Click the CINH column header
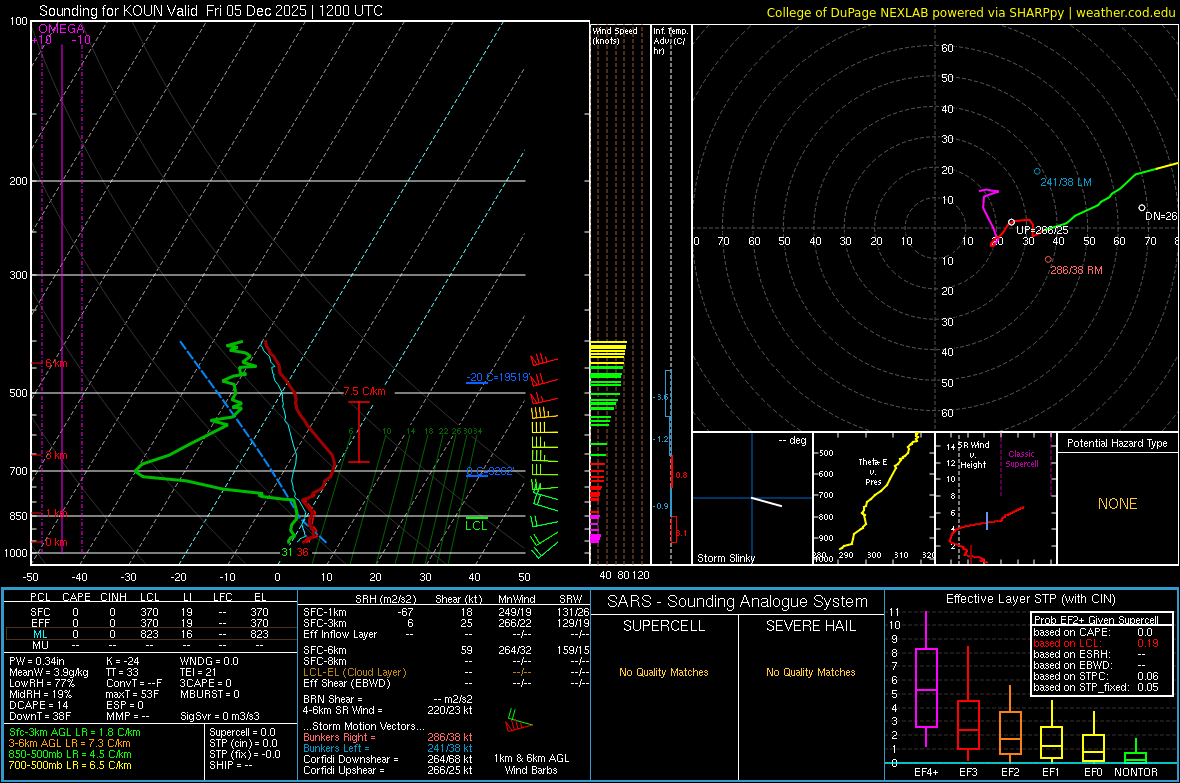Image resolution: width=1180 pixels, height=783 pixels. click(113, 597)
